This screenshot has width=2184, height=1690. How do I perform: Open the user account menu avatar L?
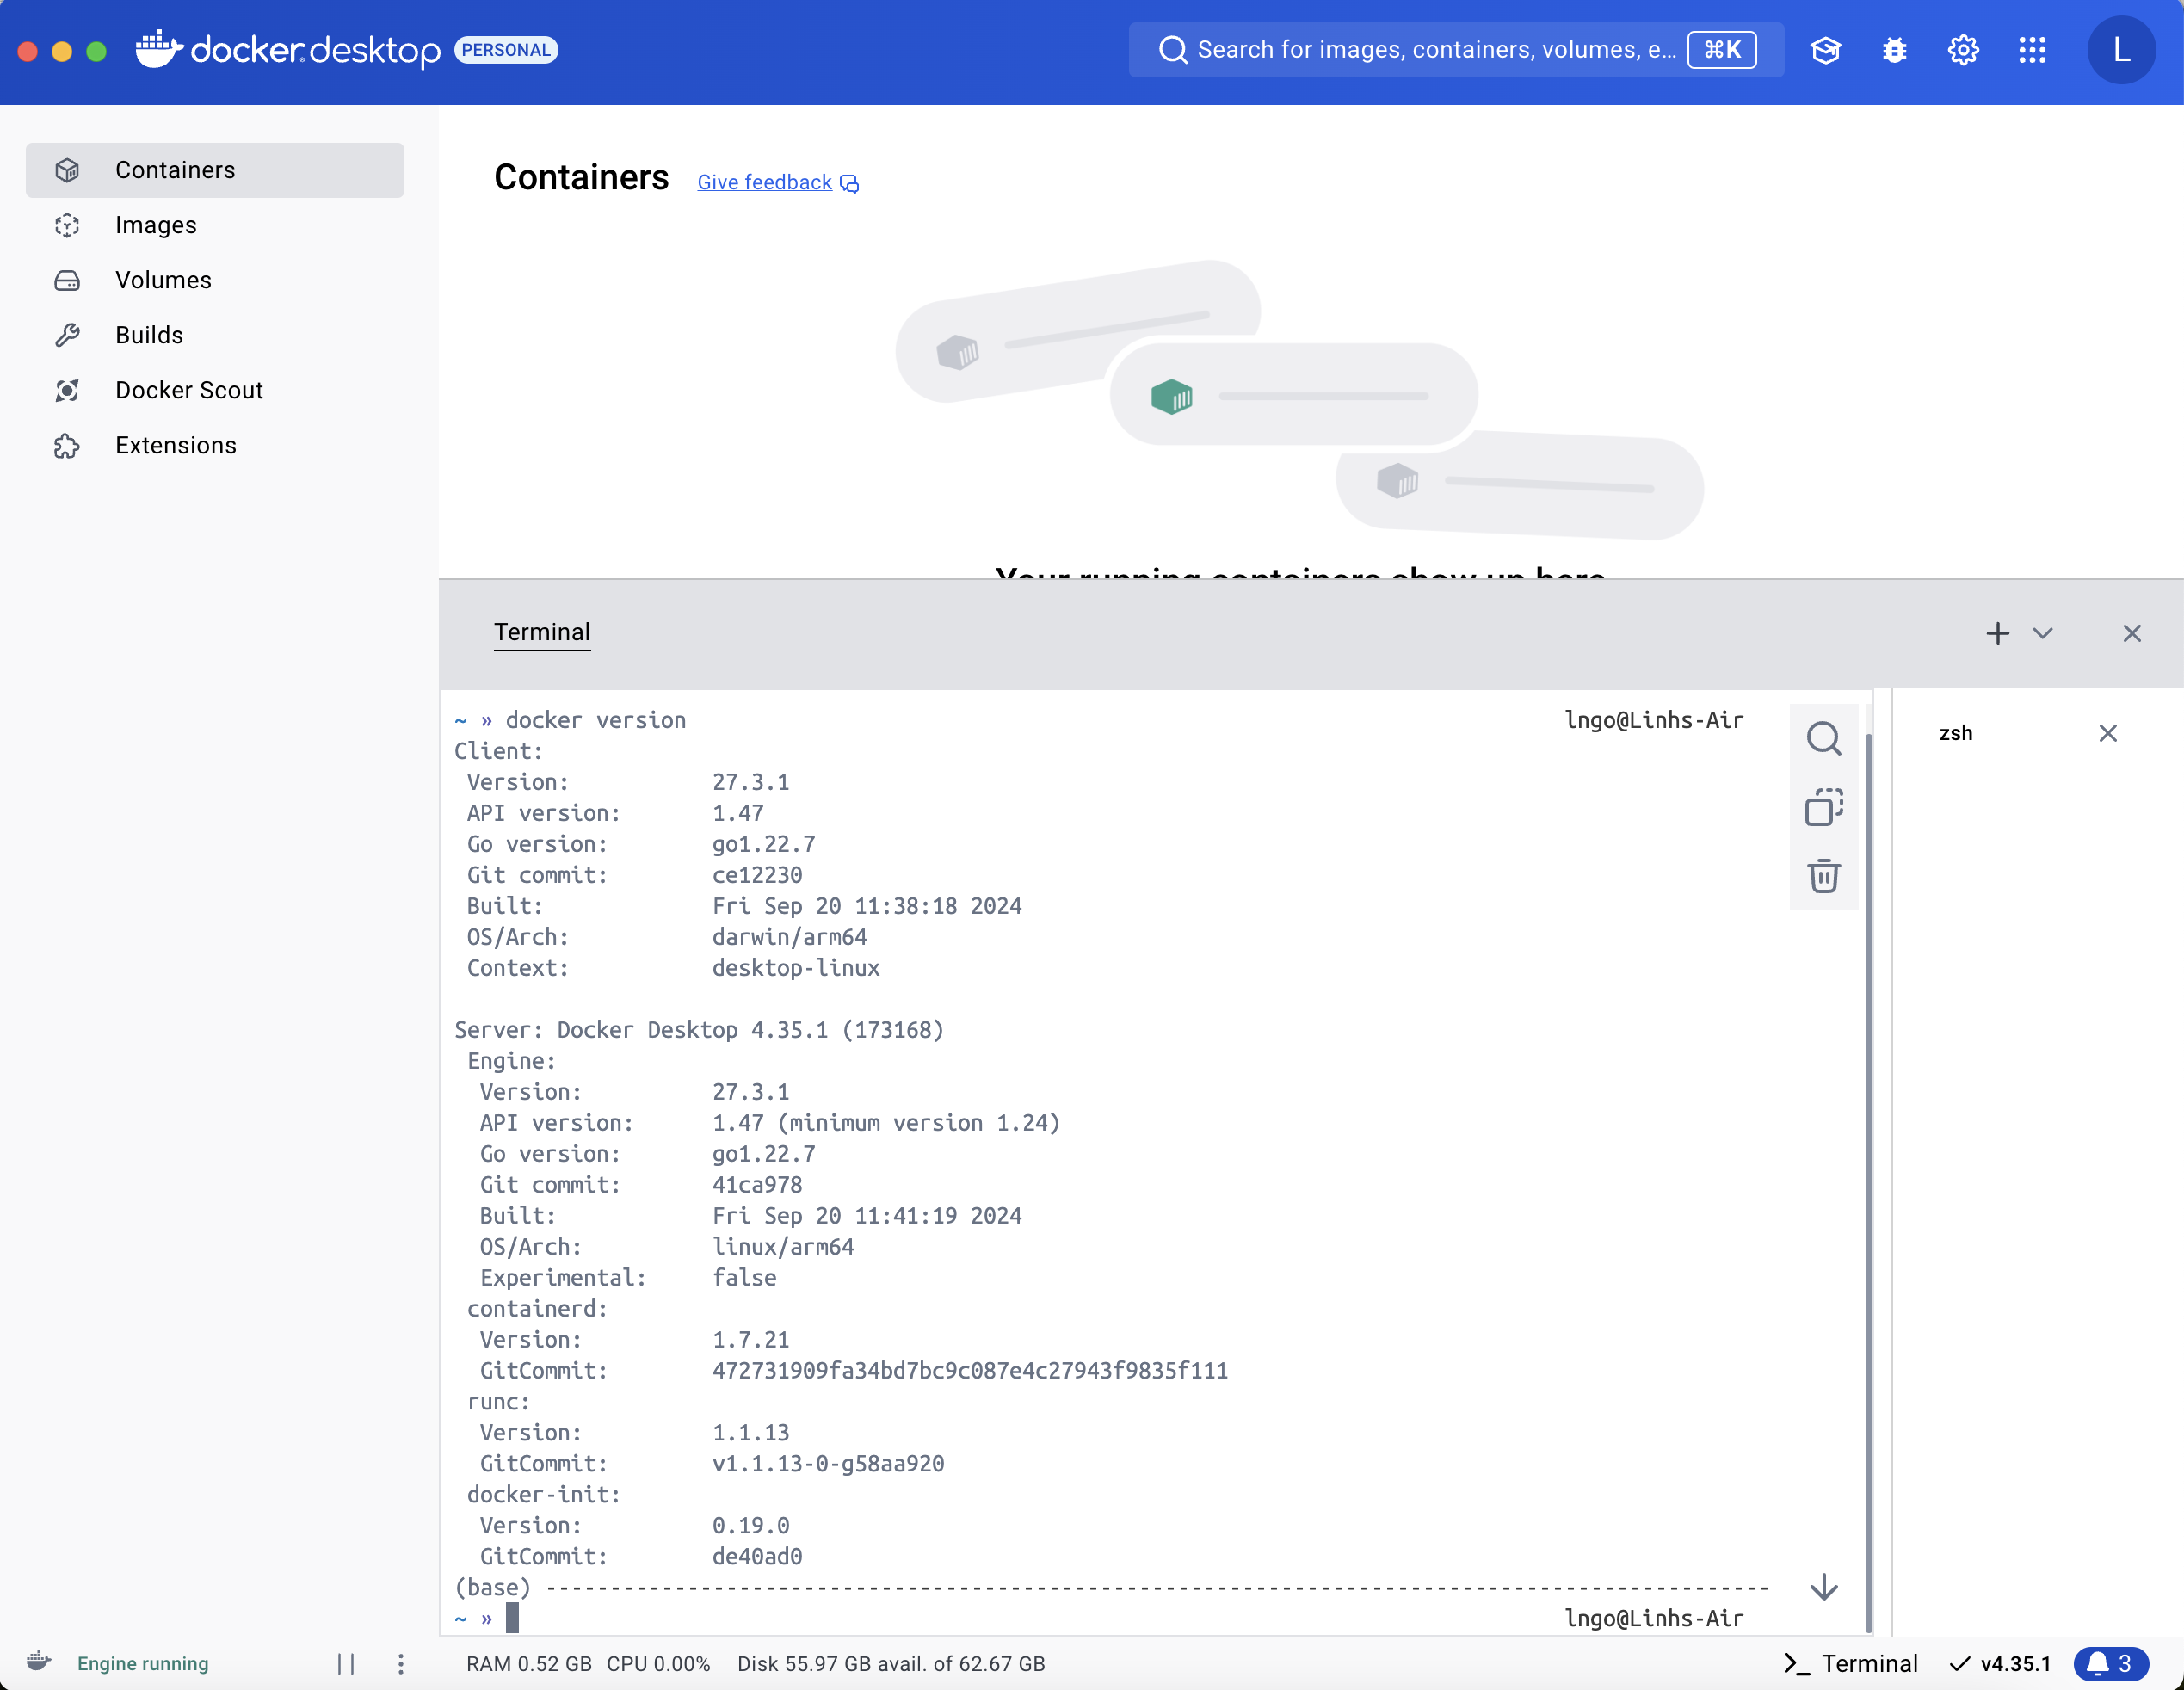2120,50
